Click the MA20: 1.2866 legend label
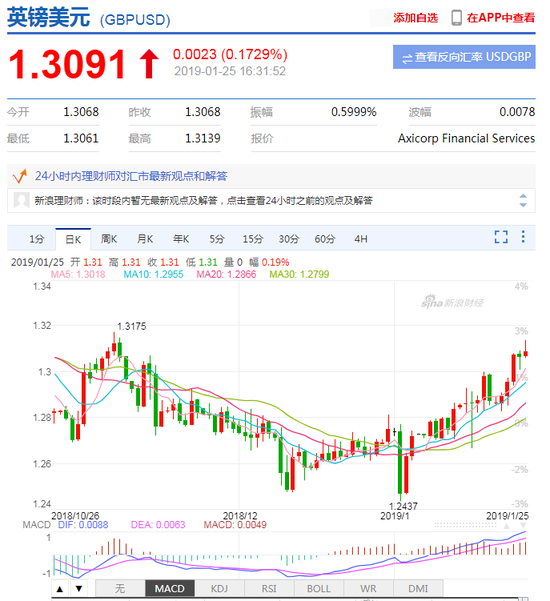Viewport: 550px width, 601px height. 226,274
